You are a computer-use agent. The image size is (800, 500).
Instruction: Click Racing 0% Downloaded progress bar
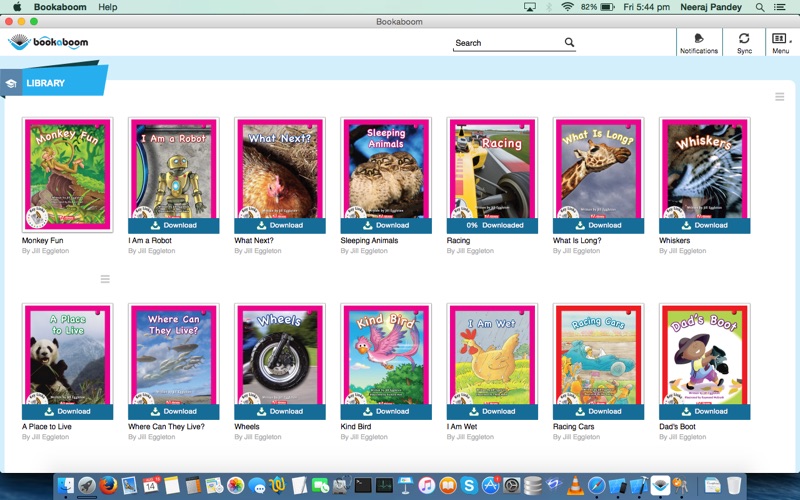492,225
